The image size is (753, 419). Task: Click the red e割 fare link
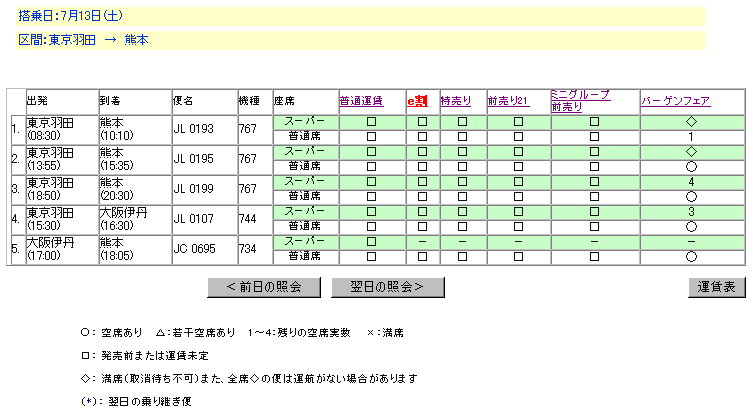point(417,101)
